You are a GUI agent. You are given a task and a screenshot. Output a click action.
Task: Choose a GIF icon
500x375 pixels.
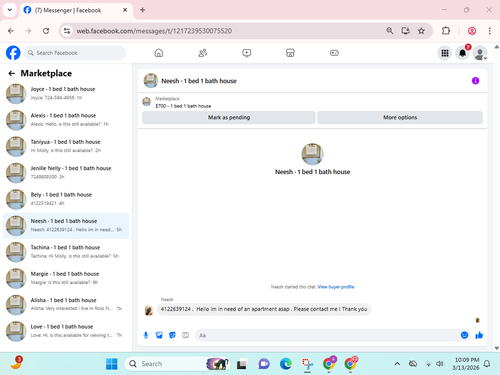pos(185,335)
